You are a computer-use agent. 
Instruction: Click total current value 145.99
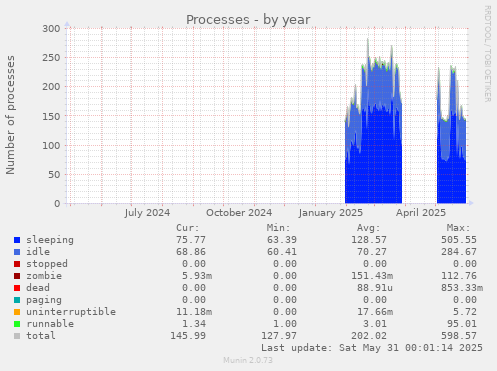(188, 336)
